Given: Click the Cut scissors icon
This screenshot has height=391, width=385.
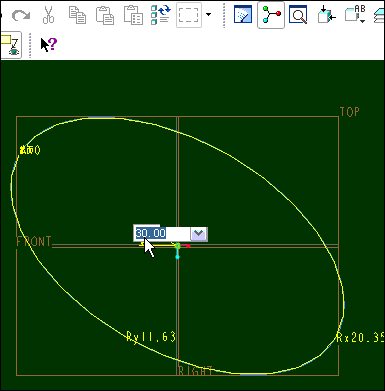Looking at the screenshot, I should point(49,15).
